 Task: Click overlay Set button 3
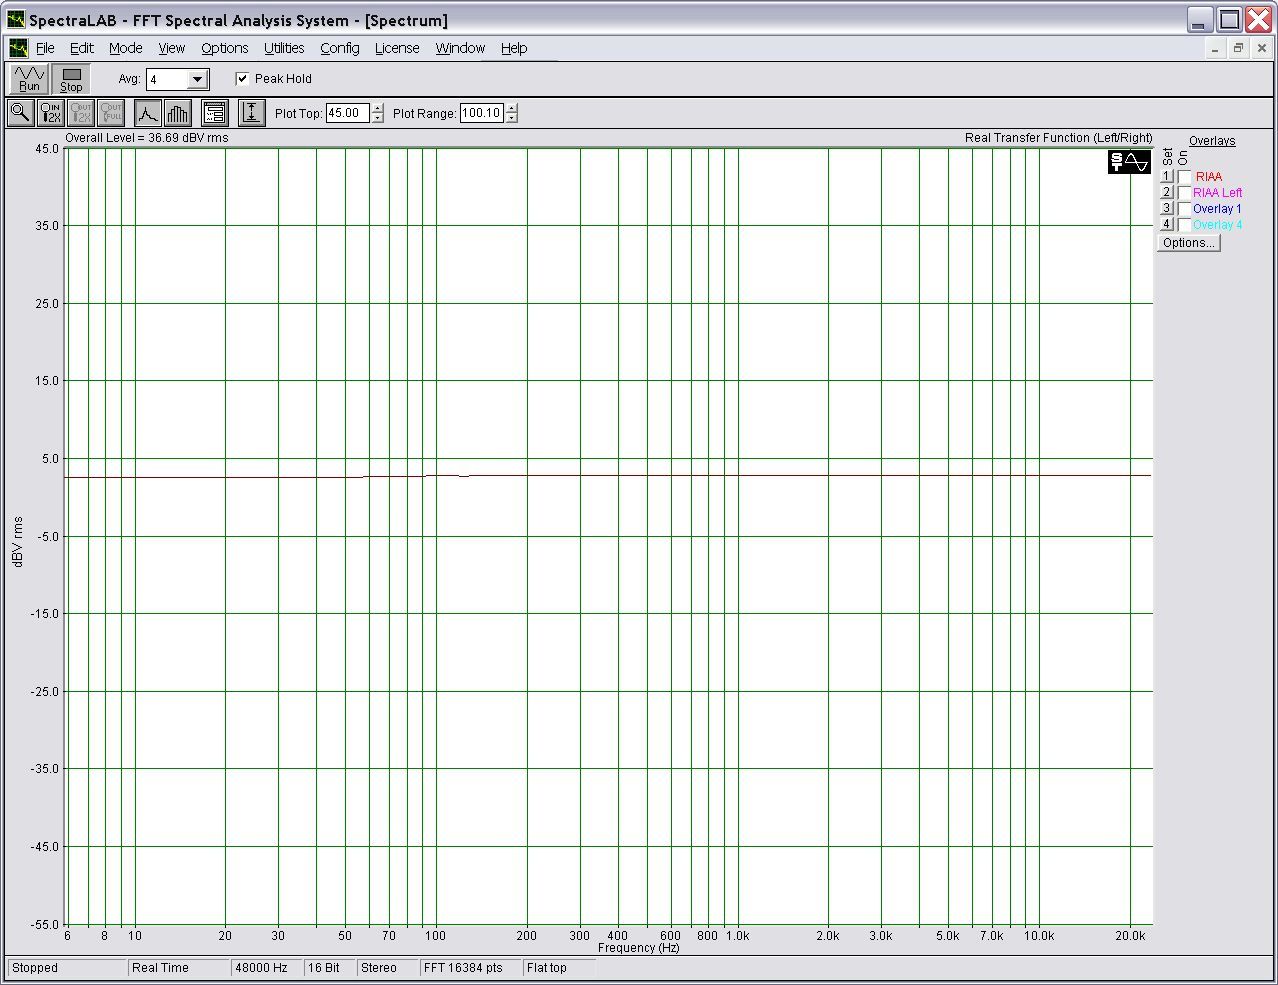point(1166,209)
